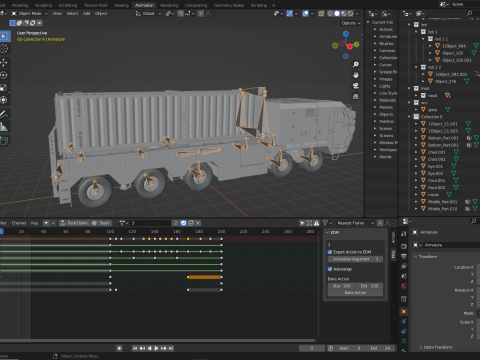This screenshot has height=360, width=480.
Task: Switch to wireframe viewport shading
Action: (x=330, y=14)
